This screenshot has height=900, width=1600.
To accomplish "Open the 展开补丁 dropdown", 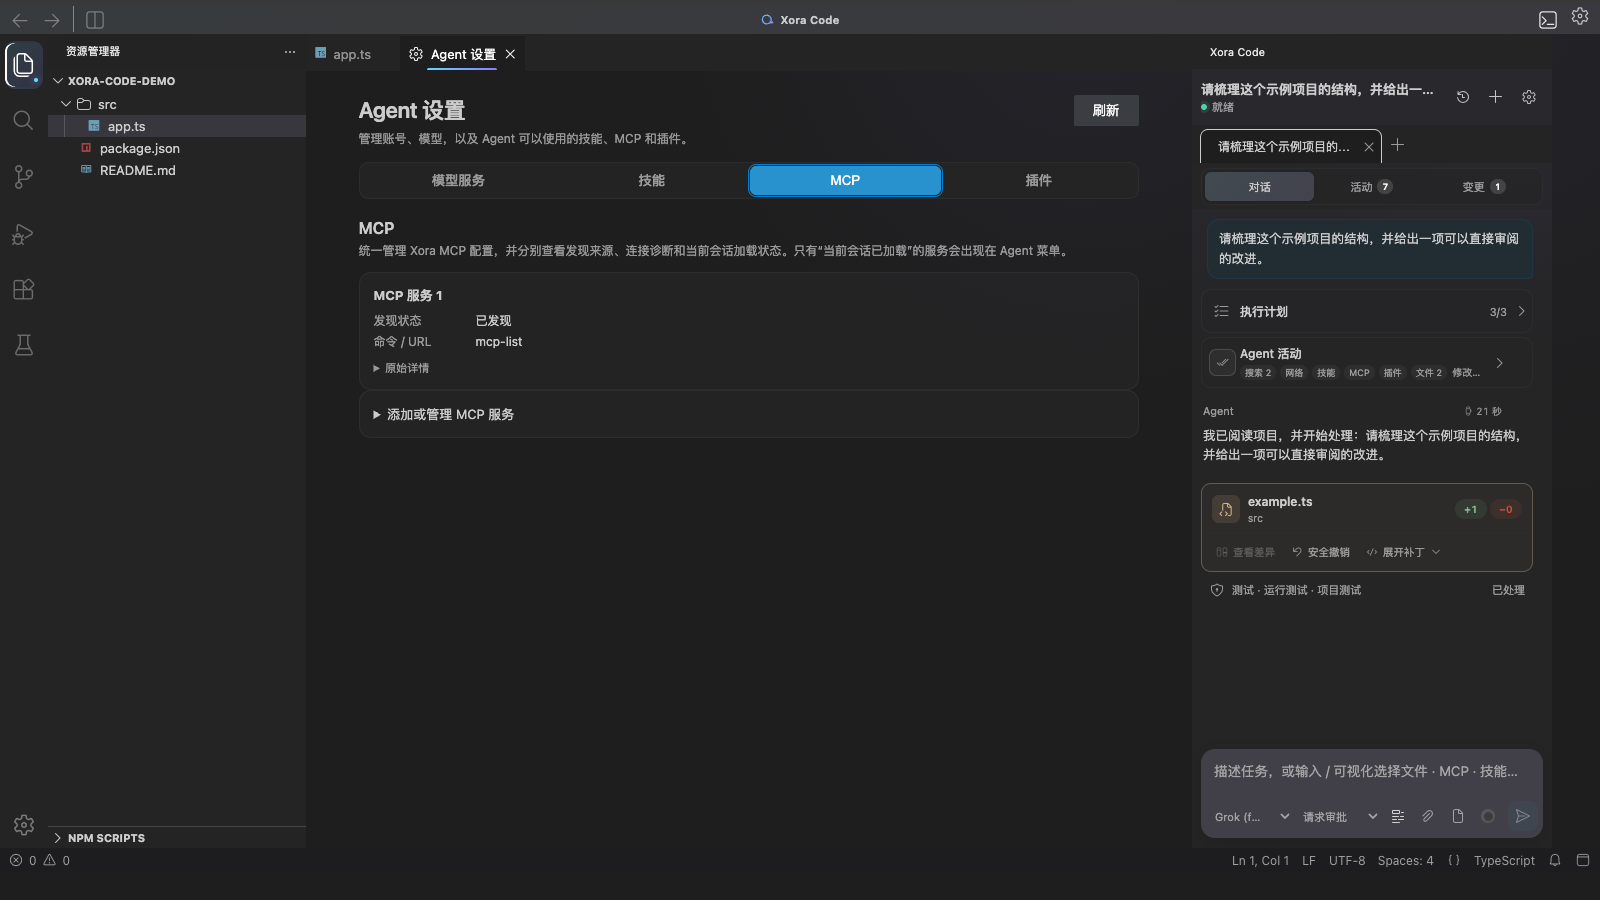I will (x=1403, y=552).
